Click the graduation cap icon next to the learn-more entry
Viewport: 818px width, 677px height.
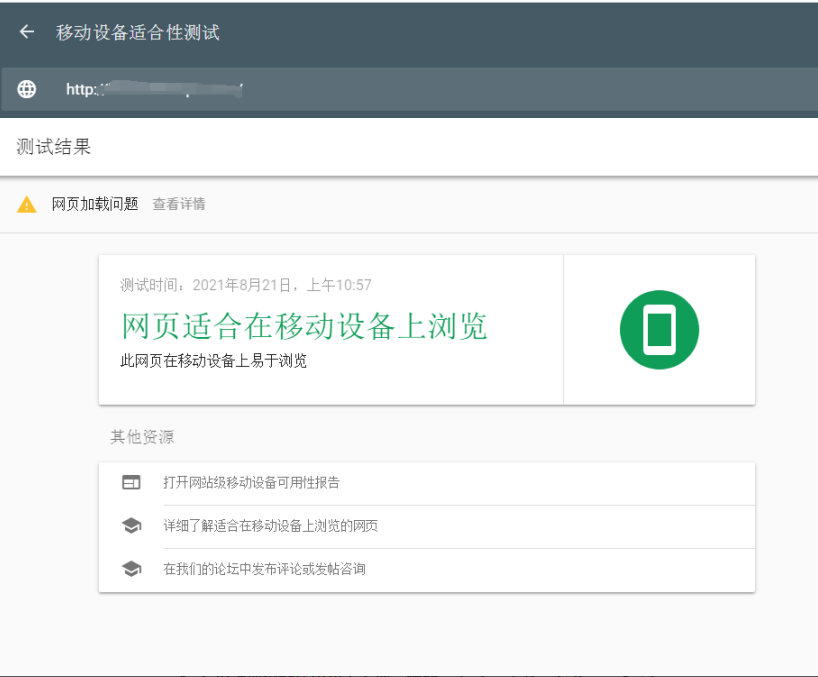tap(133, 526)
